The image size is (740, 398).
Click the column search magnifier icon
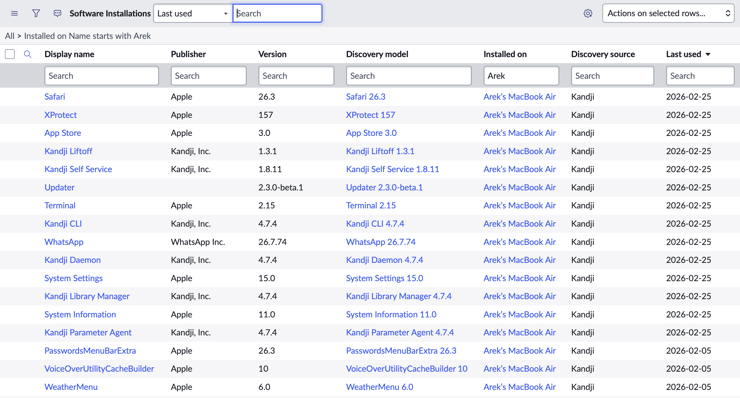tap(27, 54)
